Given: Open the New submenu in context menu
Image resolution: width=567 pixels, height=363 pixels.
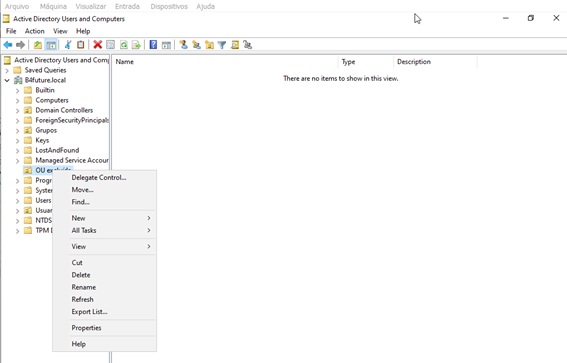Looking at the screenshot, I should click(x=105, y=218).
